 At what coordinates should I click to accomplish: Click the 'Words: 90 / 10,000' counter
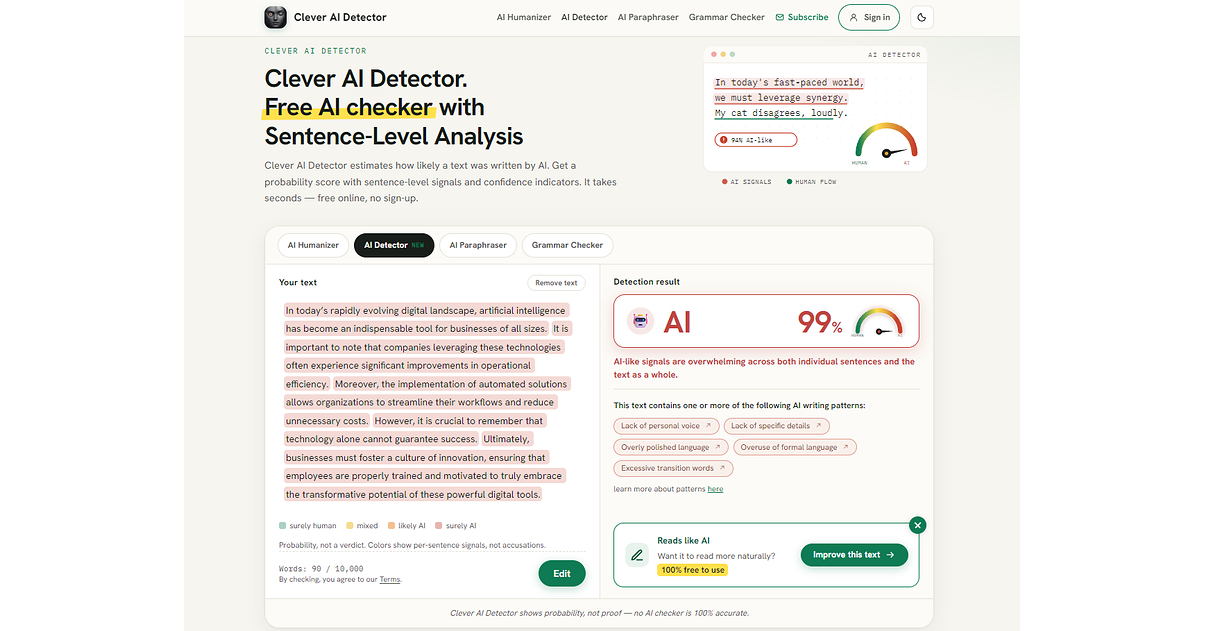point(321,568)
